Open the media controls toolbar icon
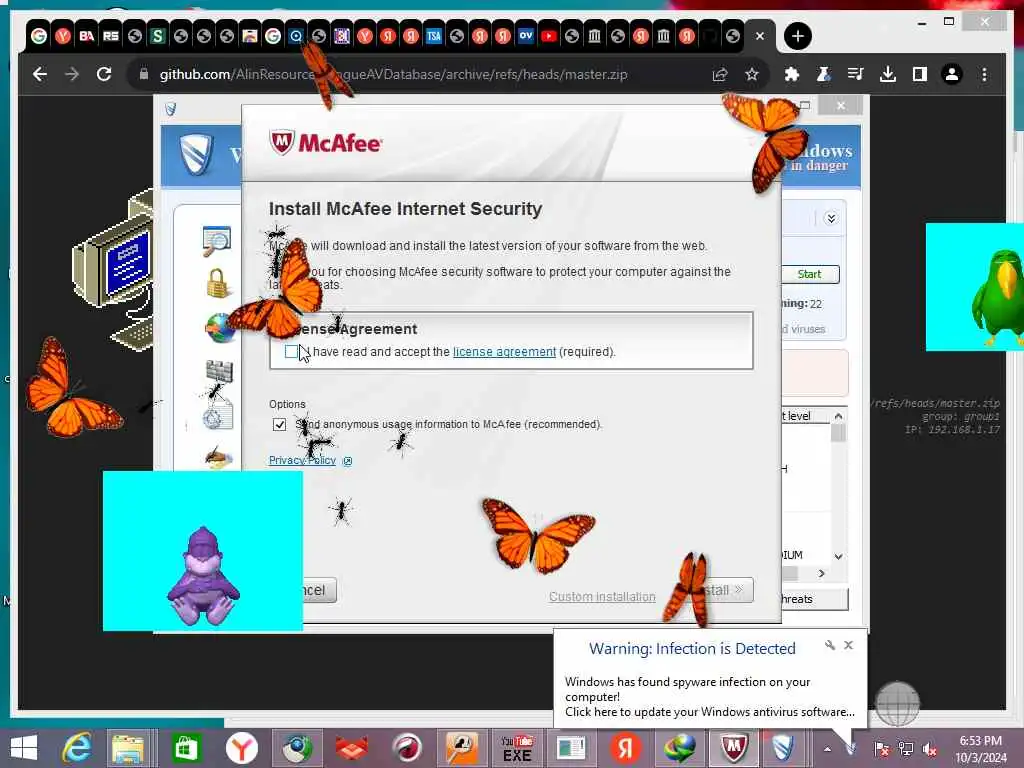 coord(856,74)
